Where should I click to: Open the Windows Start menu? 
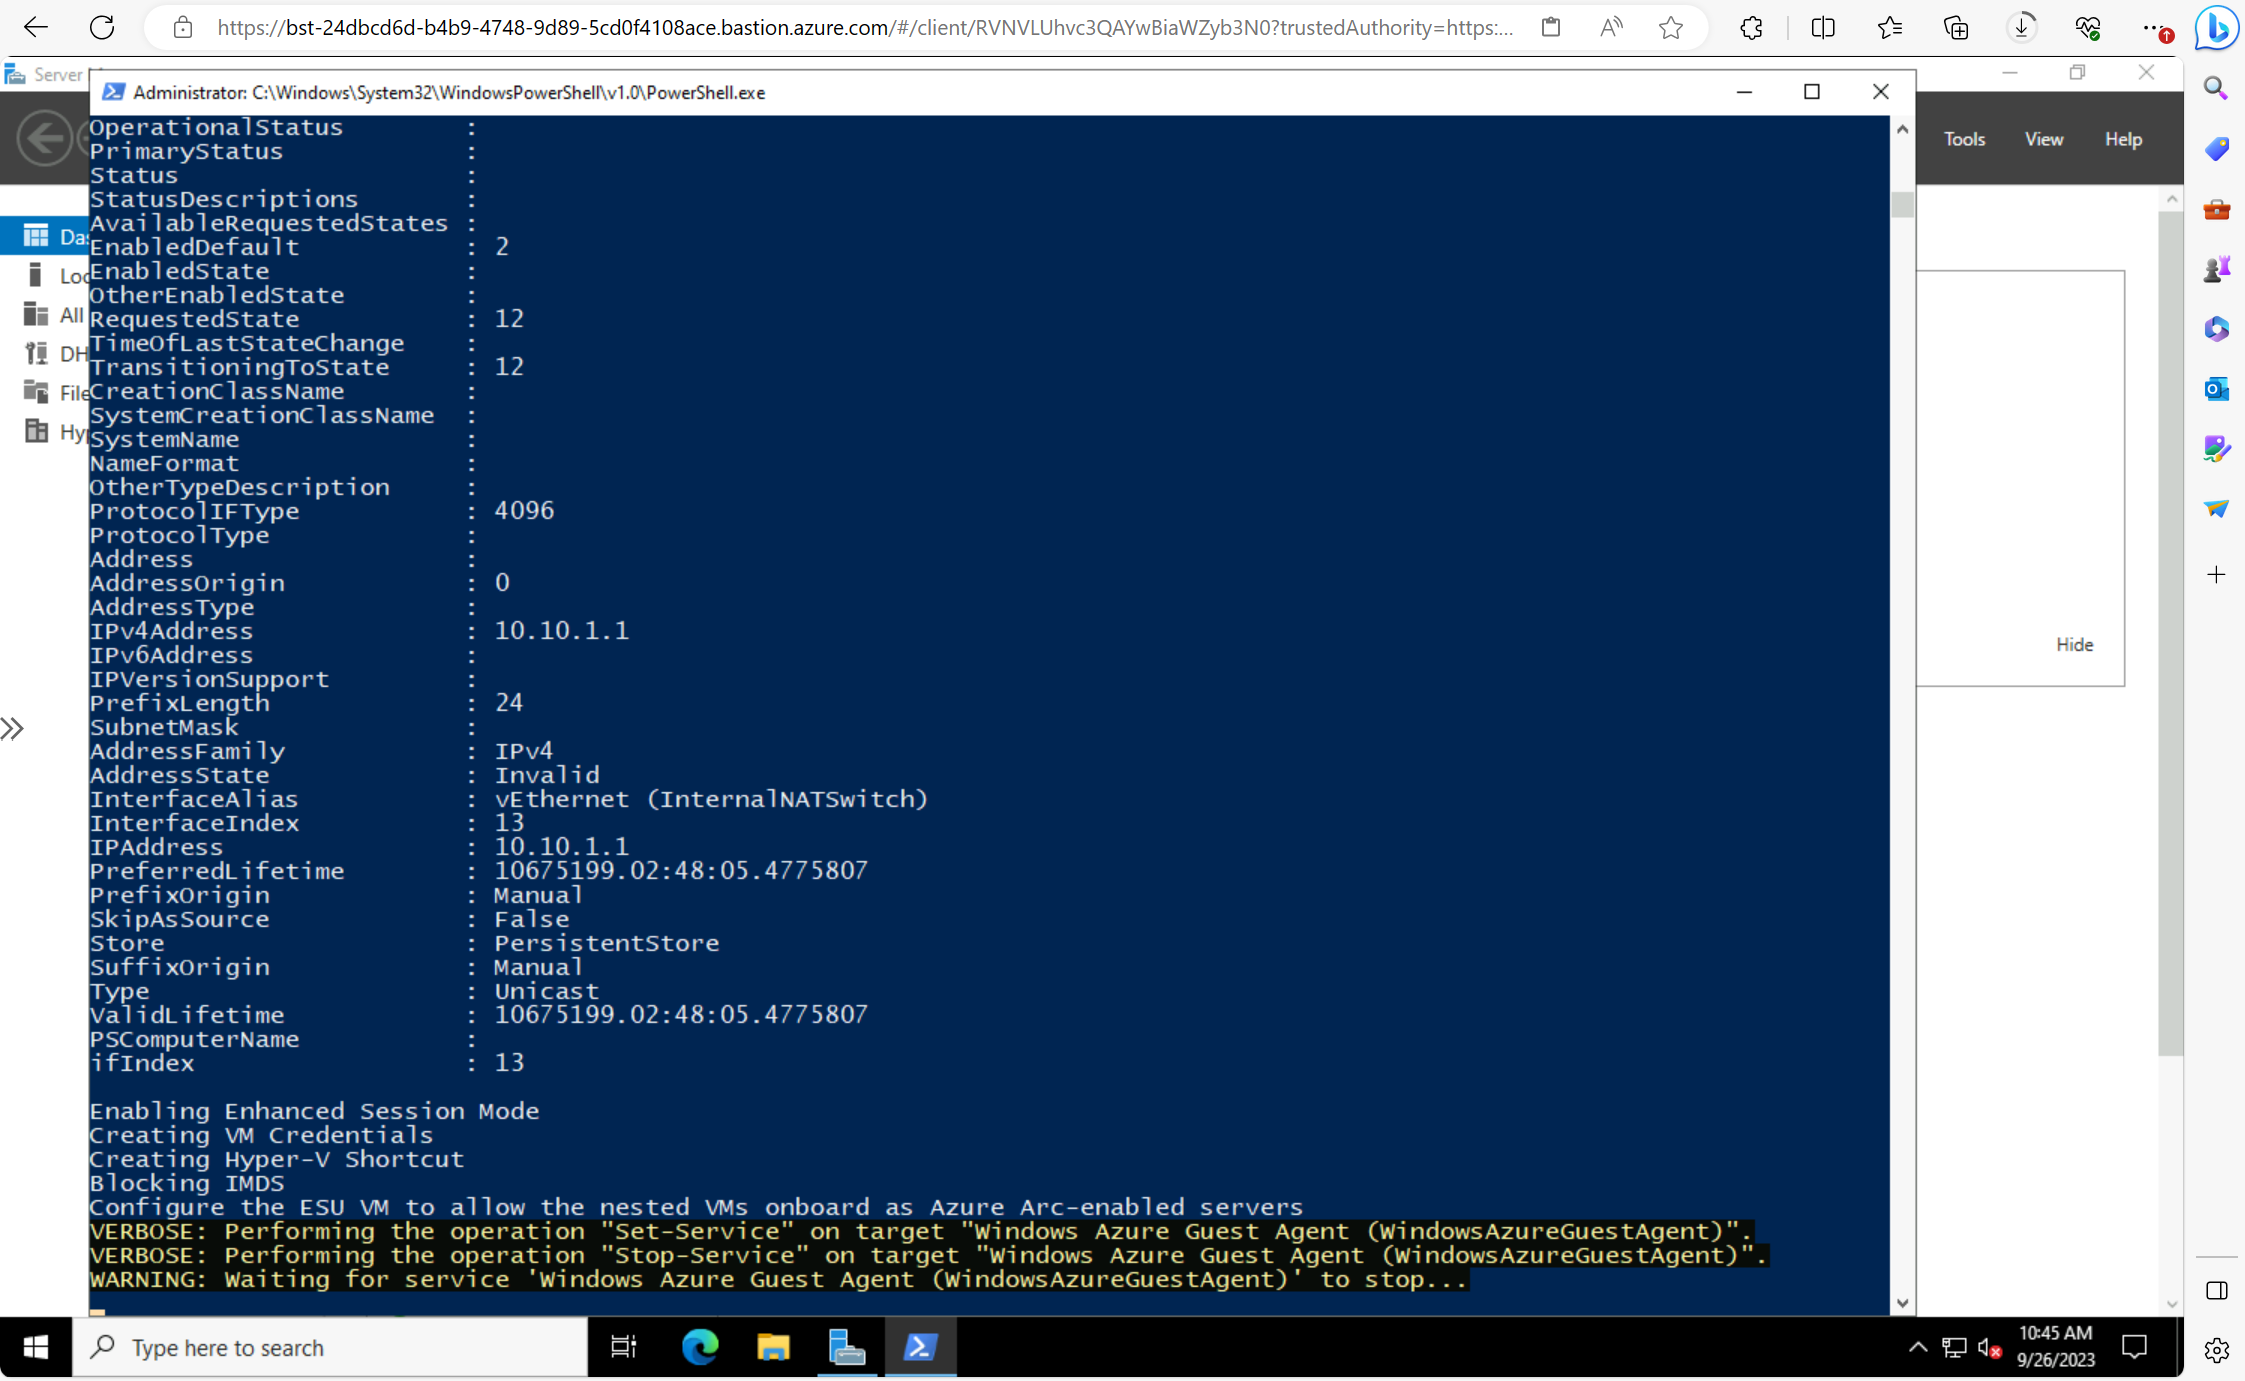coord(36,1347)
